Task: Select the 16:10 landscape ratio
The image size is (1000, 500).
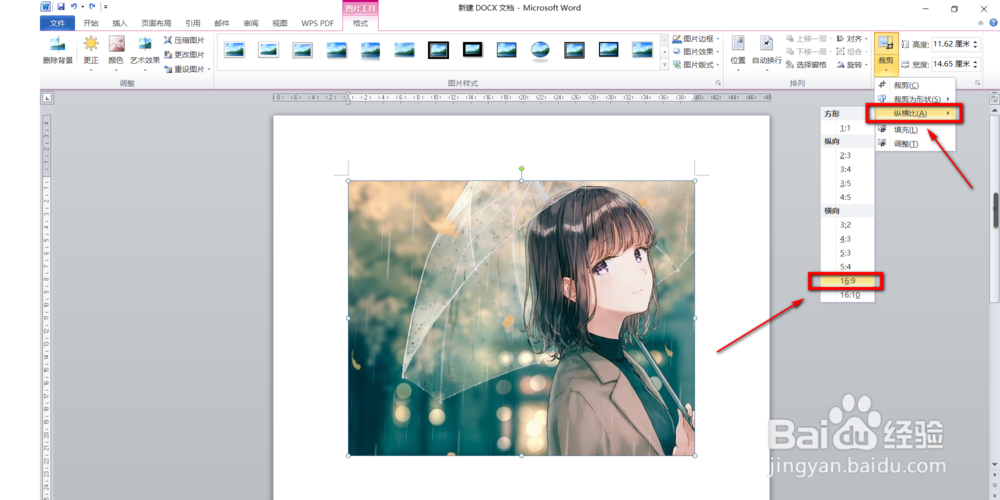Action: pyautogui.click(x=847, y=295)
